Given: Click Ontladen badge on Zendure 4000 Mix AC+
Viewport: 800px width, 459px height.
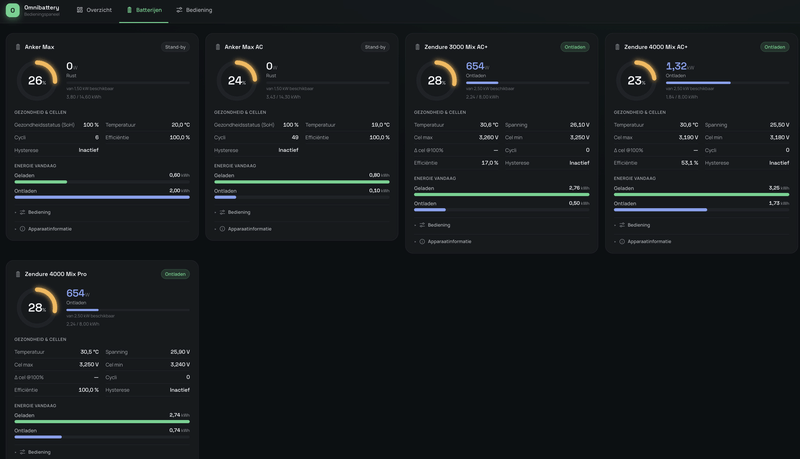Looking at the screenshot, I should [774, 47].
